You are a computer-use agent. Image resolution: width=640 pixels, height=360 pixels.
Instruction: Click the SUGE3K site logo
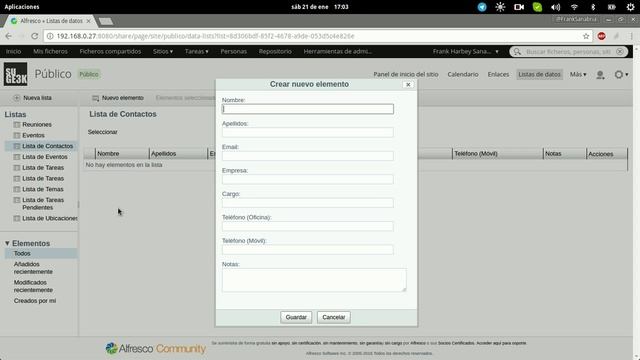click(16, 74)
